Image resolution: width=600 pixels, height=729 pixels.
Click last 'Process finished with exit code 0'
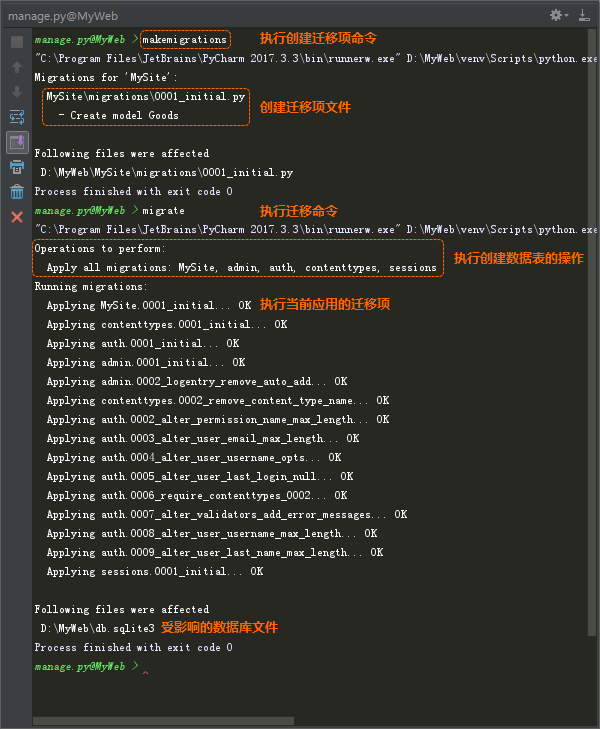[133, 648]
